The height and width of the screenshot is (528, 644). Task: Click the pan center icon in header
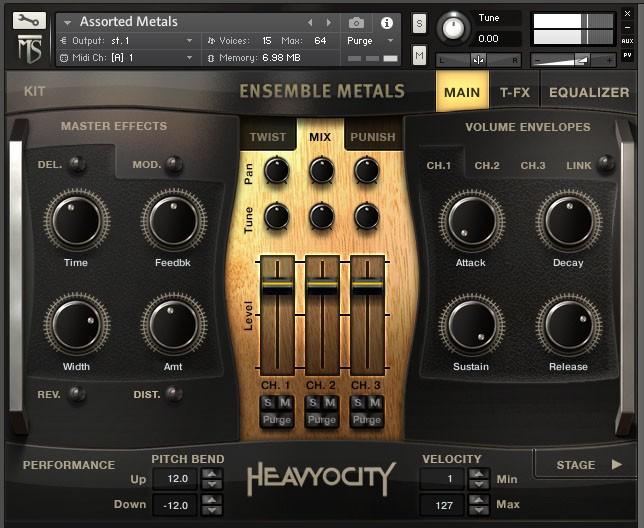(x=478, y=60)
